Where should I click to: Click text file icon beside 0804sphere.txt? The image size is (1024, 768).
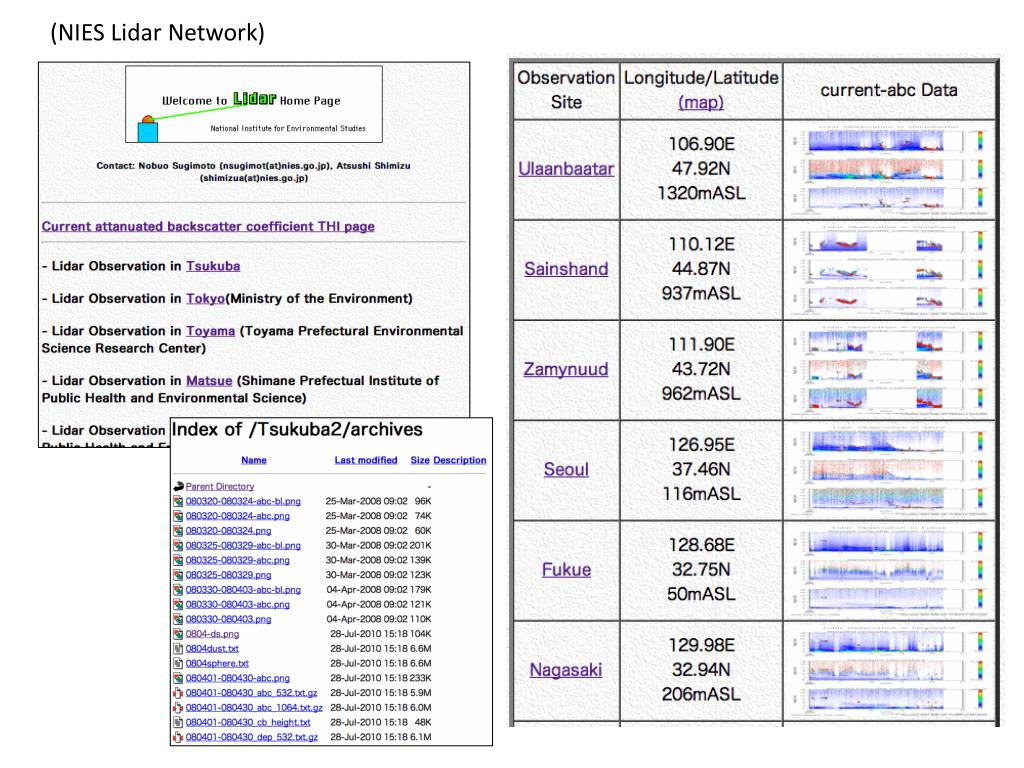(x=178, y=663)
